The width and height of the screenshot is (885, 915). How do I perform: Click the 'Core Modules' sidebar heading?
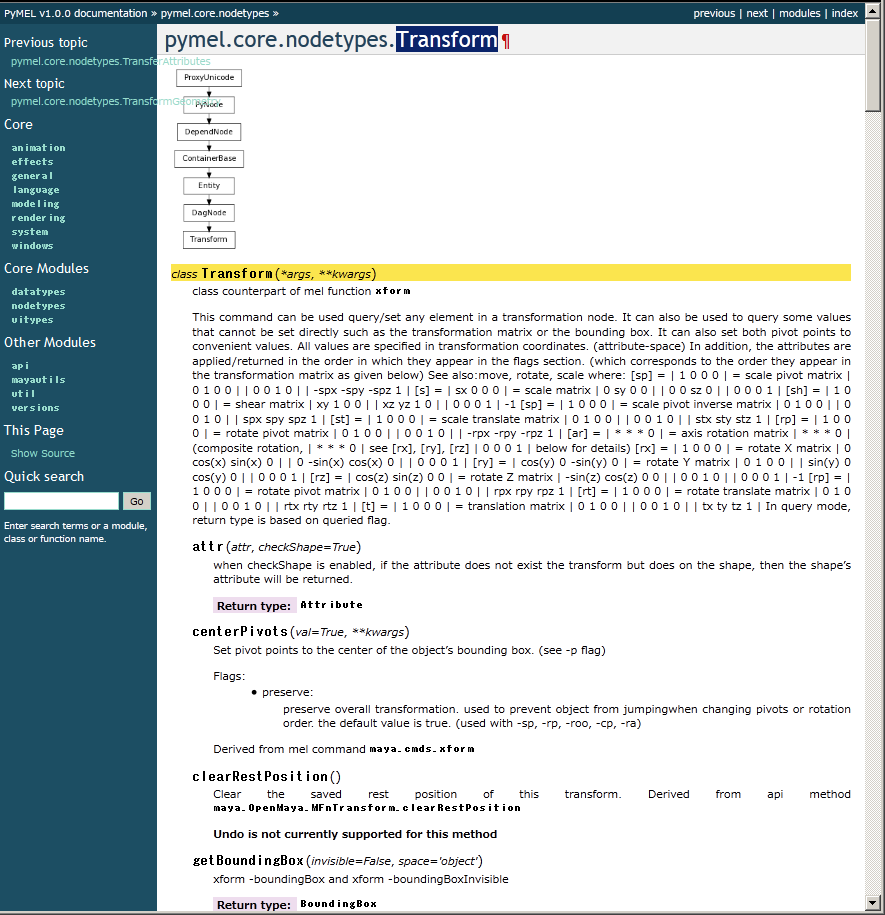(47, 268)
